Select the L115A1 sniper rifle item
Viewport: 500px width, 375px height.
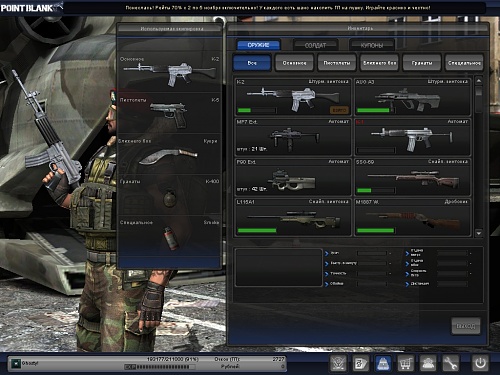(x=293, y=218)
